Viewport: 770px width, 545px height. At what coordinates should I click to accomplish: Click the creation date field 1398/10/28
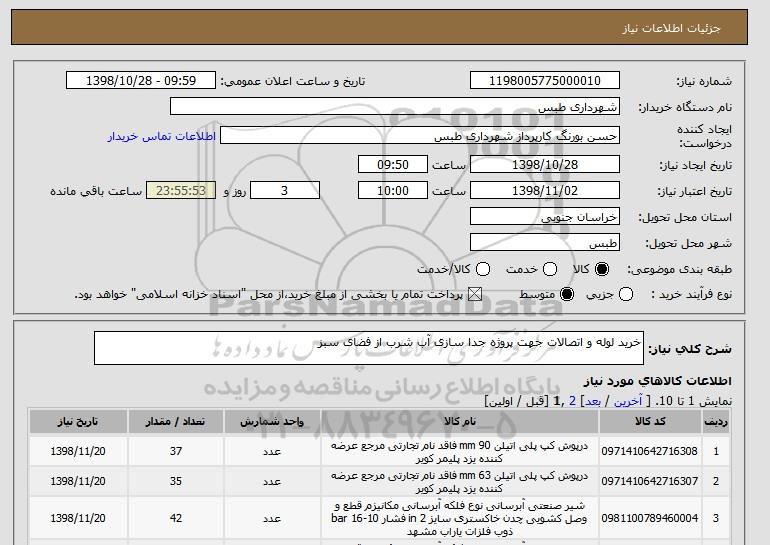pyautogui.click(x=545, y=164)
